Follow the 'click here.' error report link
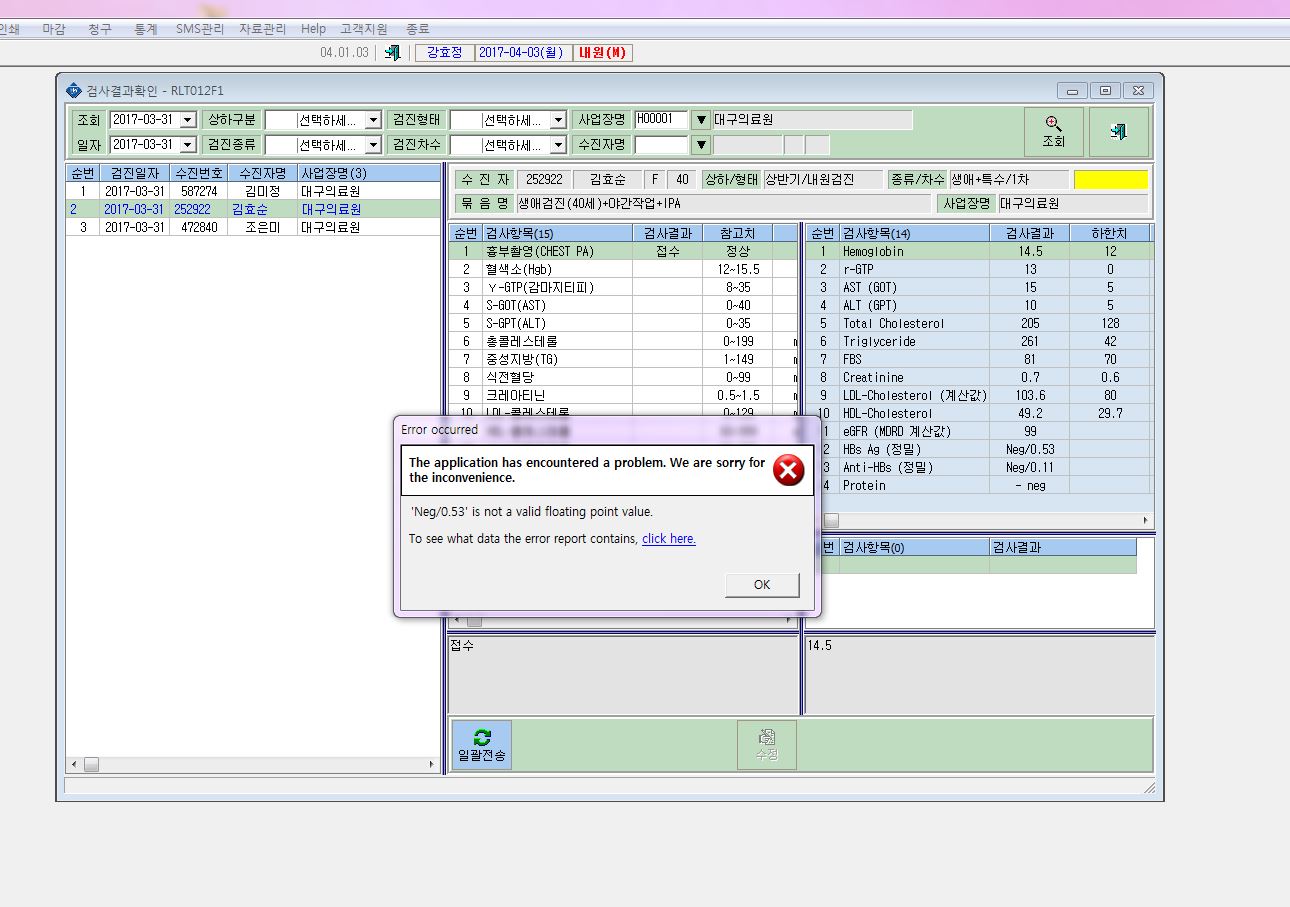1290x907 pixels. [x=669, y=539]
